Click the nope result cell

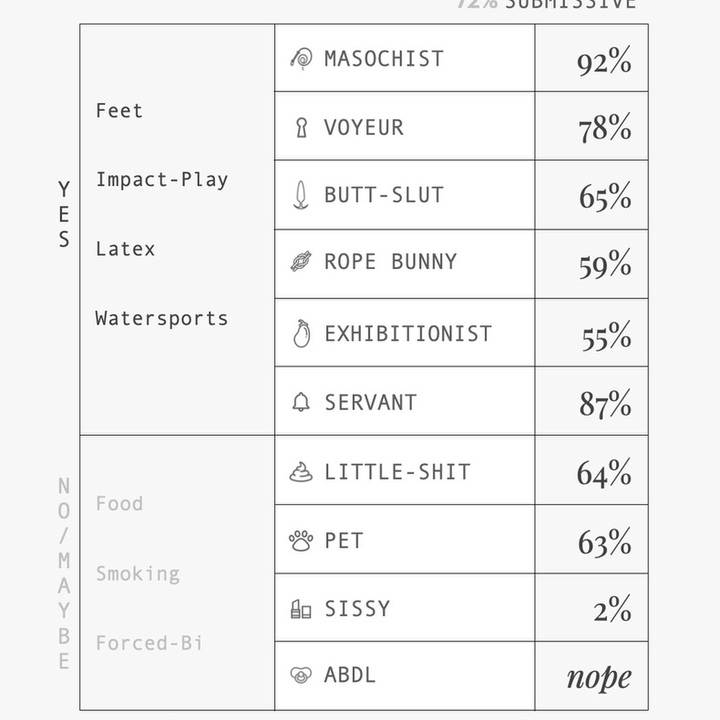pos(598,677)
